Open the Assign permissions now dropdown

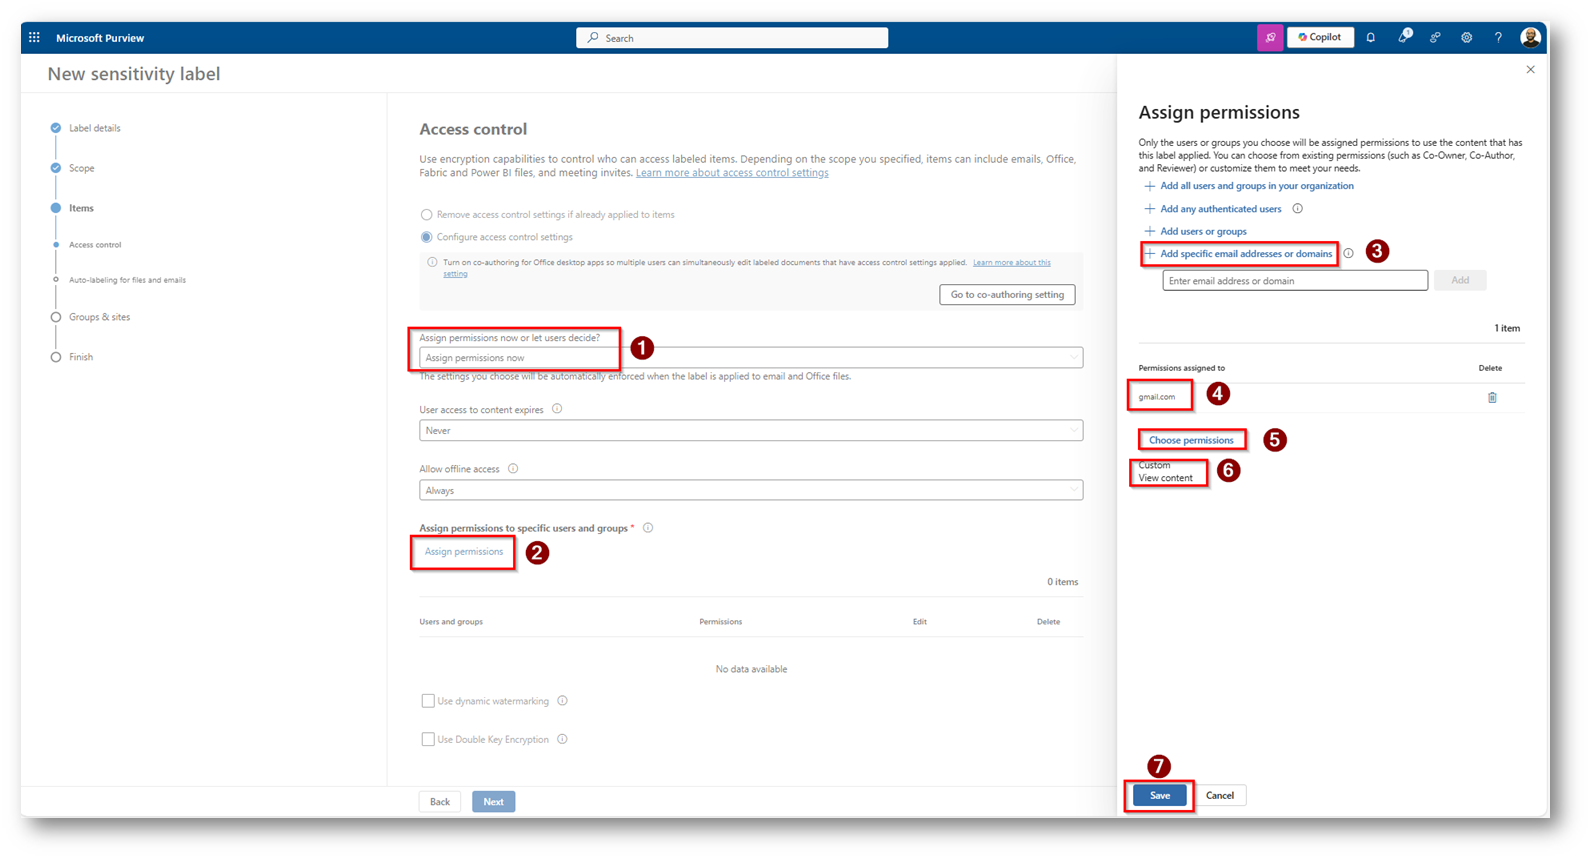751,358
